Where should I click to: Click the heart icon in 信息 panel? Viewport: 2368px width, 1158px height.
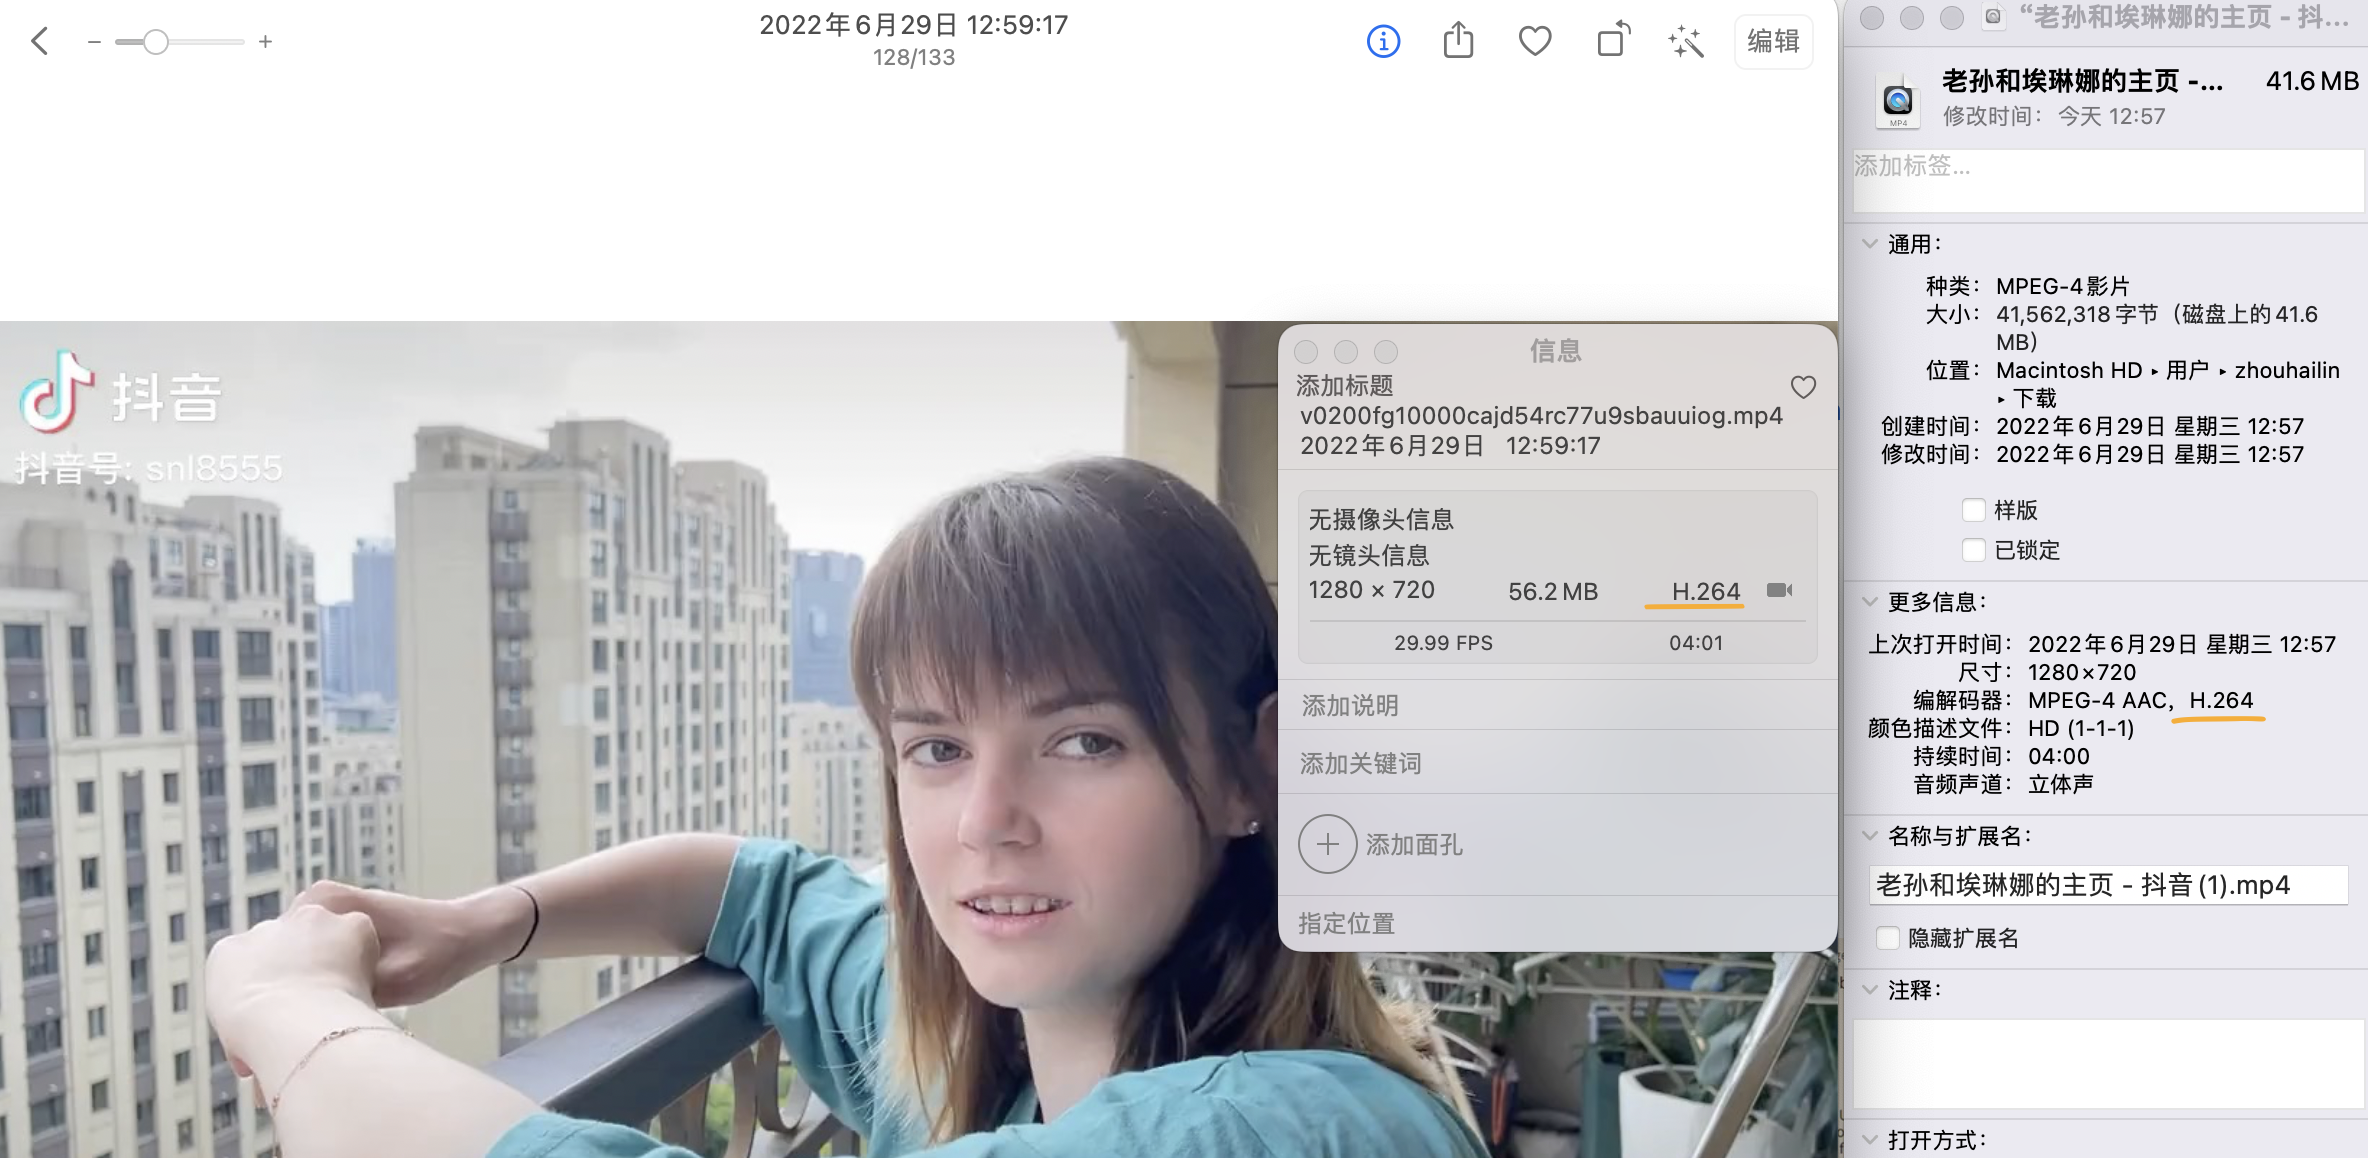coord(1803,387)
